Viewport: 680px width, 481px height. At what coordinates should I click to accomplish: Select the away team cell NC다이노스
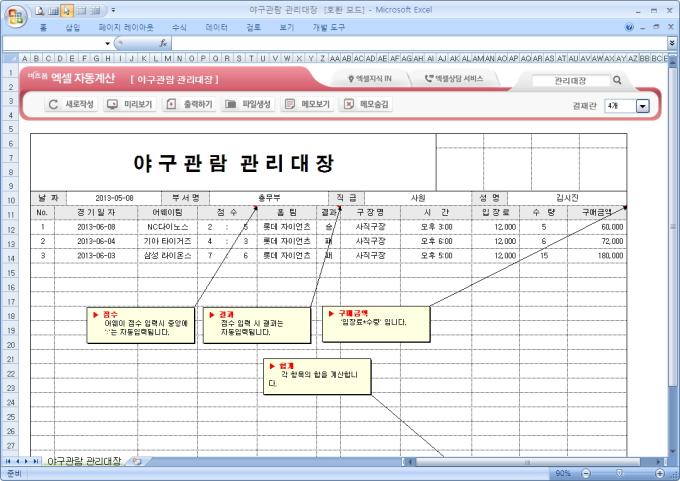click(x=167, y=227)
